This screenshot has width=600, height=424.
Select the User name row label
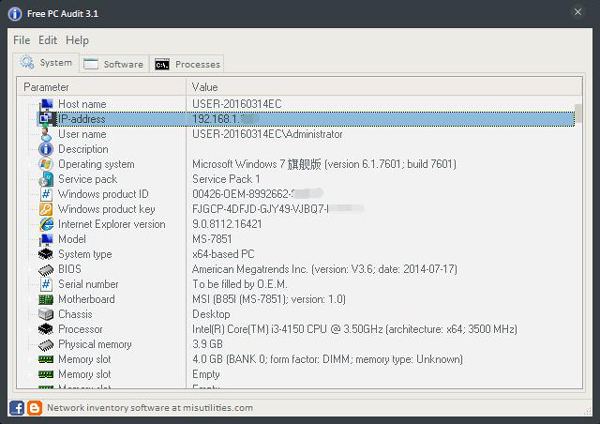(82, 134)
